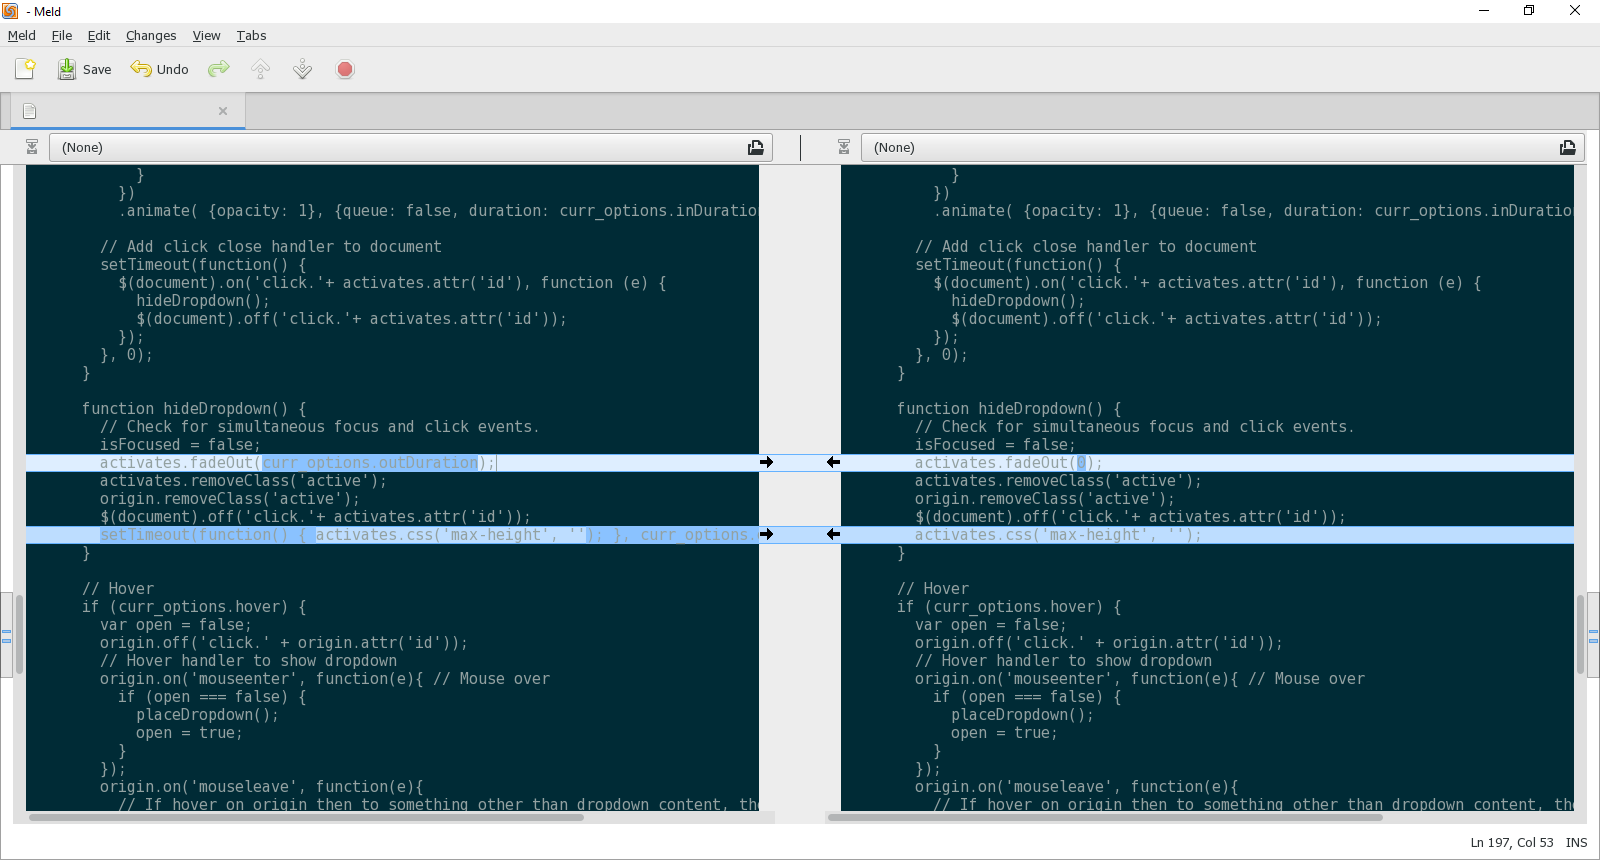The height and width of the screenshot is (860, 1600).
Task: Click 'activates.fadeOut(0);' in right pane
Action: pyautogui.click(x=1008, y=462)
